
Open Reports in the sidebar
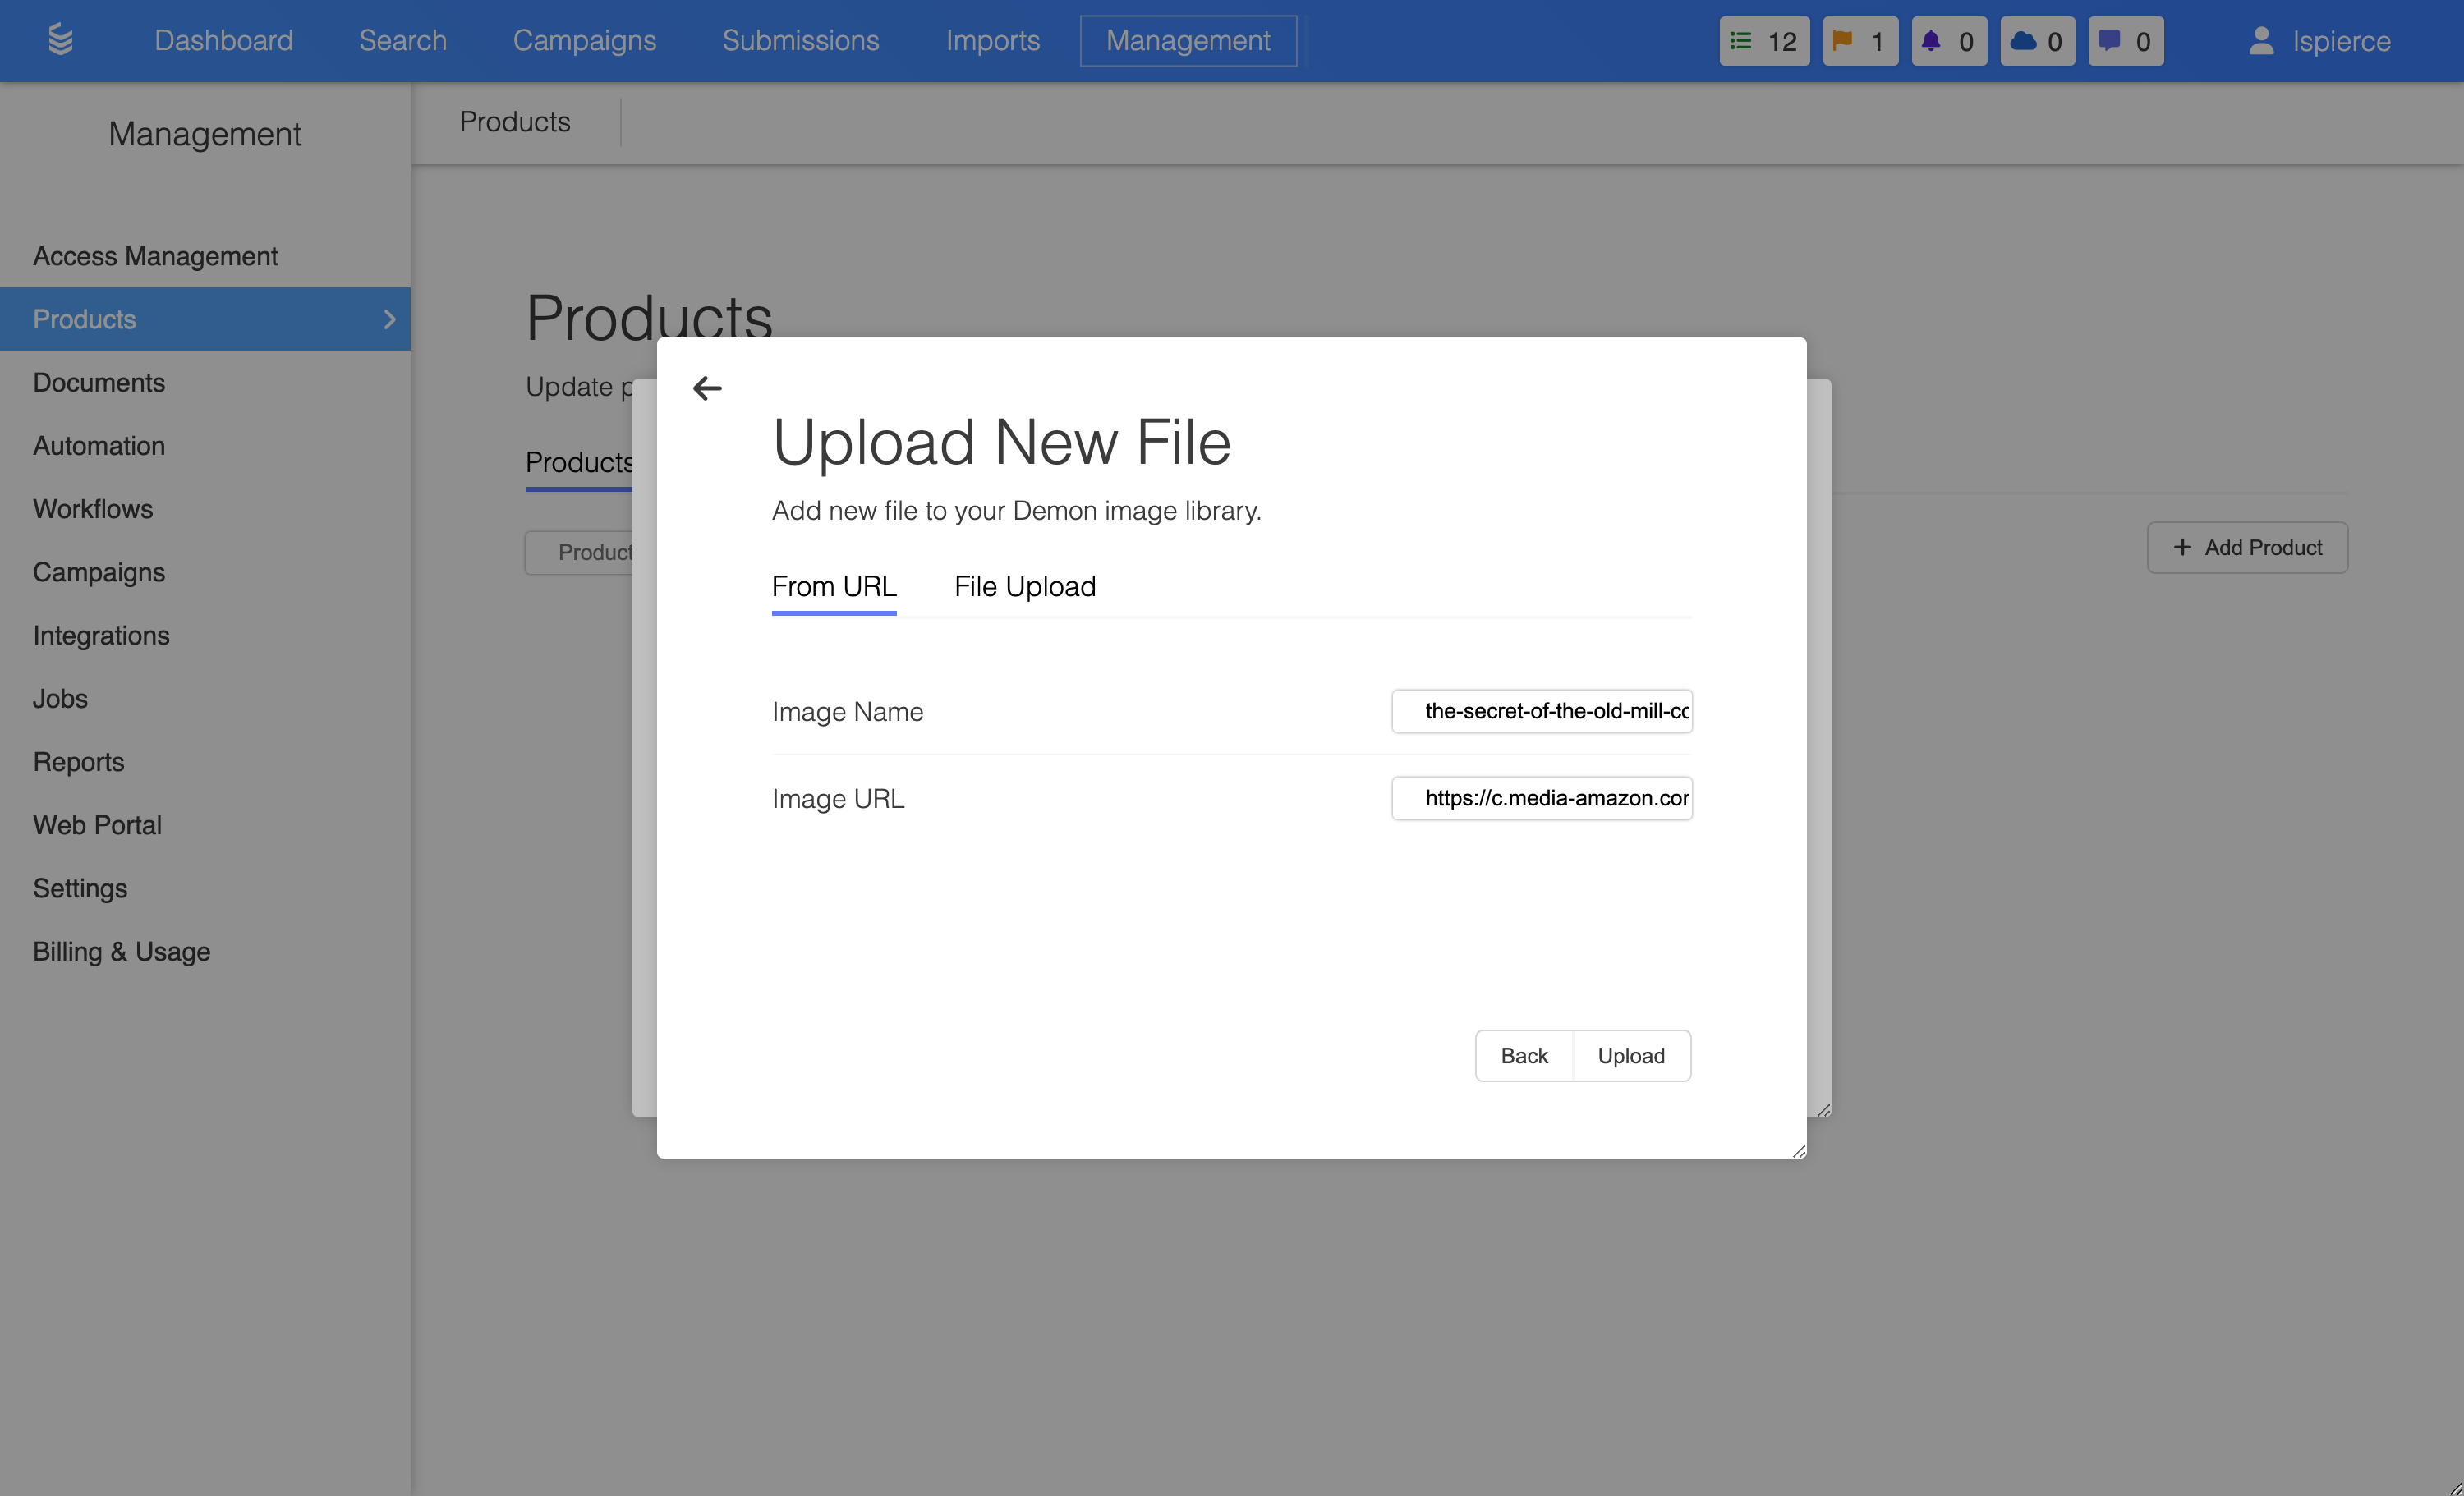tap(205, 761)
